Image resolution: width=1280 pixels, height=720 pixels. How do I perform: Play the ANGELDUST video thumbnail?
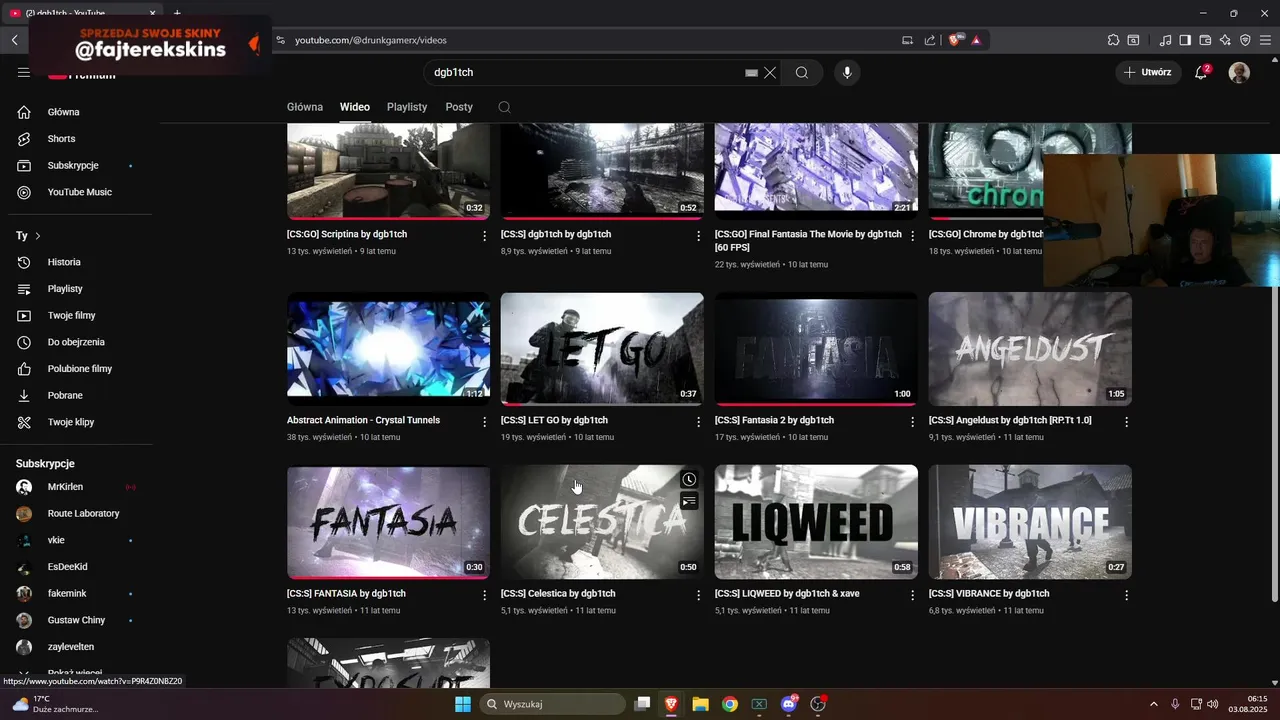pos(1030,349)
